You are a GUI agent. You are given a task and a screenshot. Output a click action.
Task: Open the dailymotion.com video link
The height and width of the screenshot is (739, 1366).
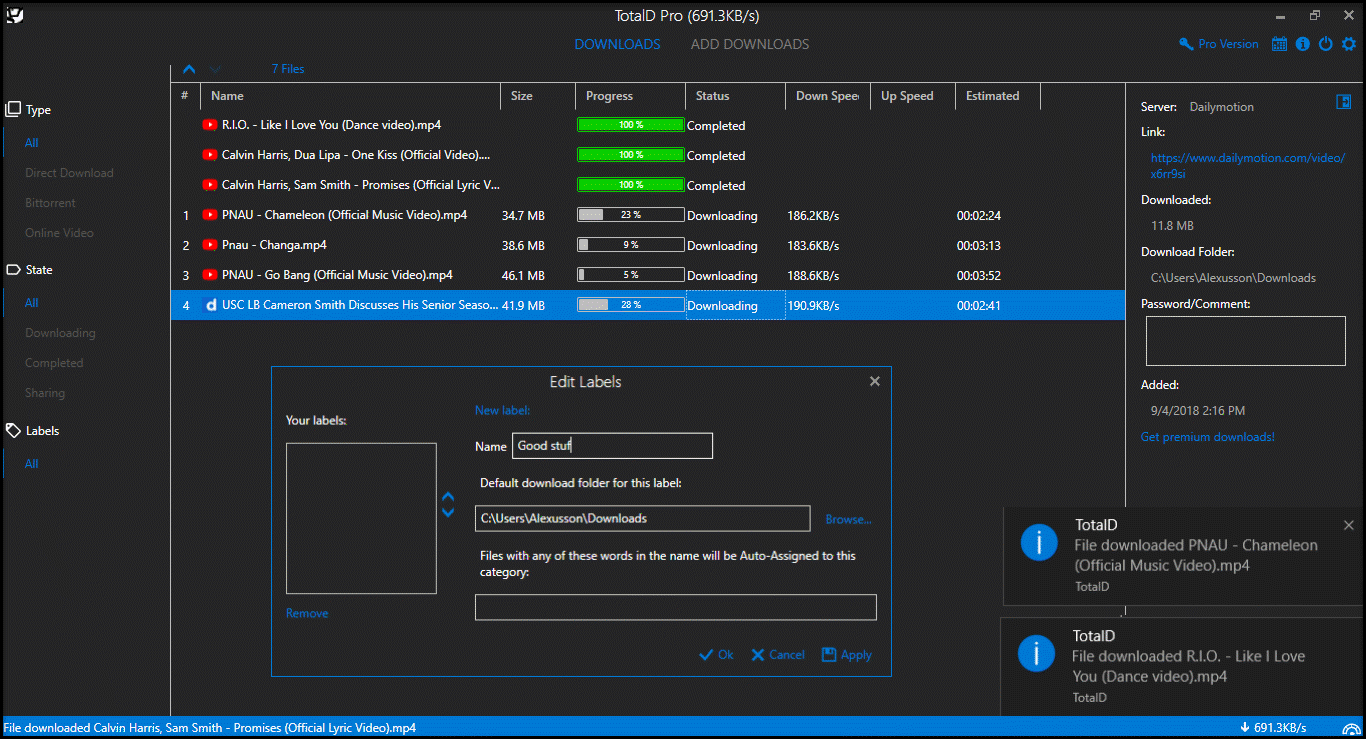[x=1248, y=166]
